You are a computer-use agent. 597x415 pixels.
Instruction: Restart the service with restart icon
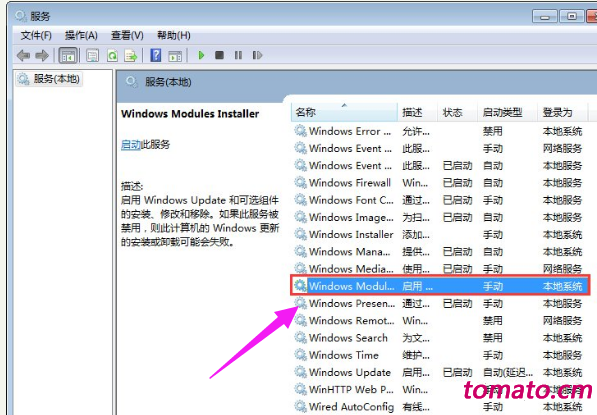257,56
